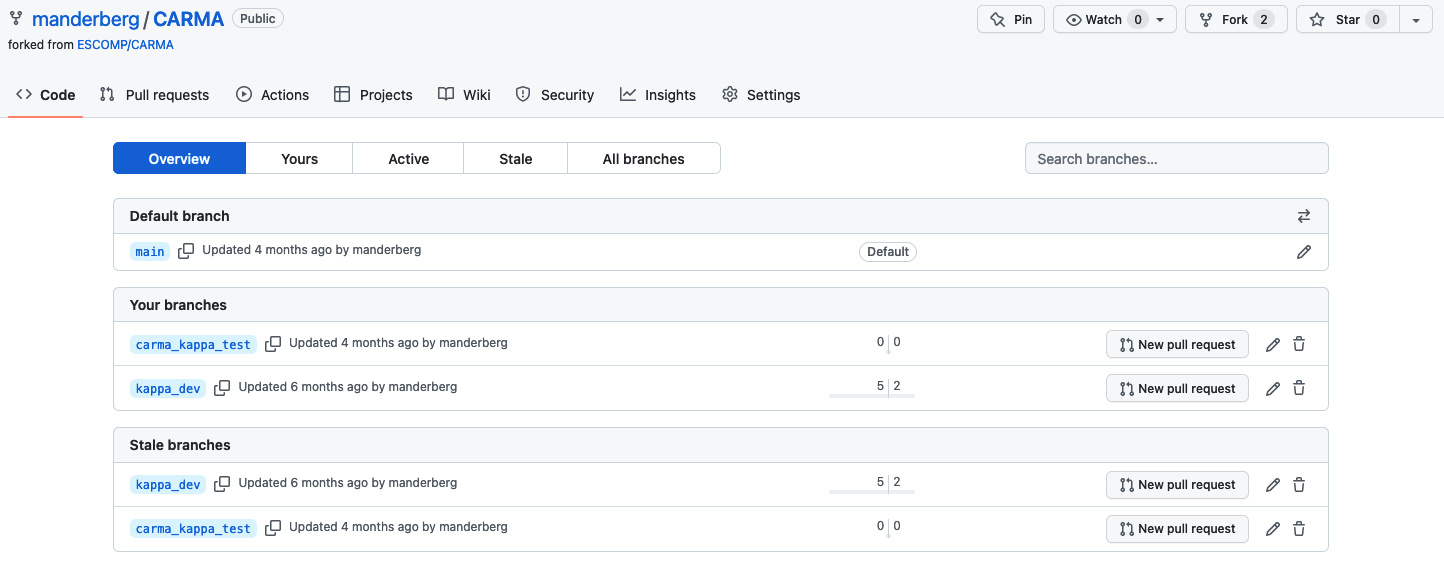
Task: Pin the CARMA repository
Action: point(1010,20)
